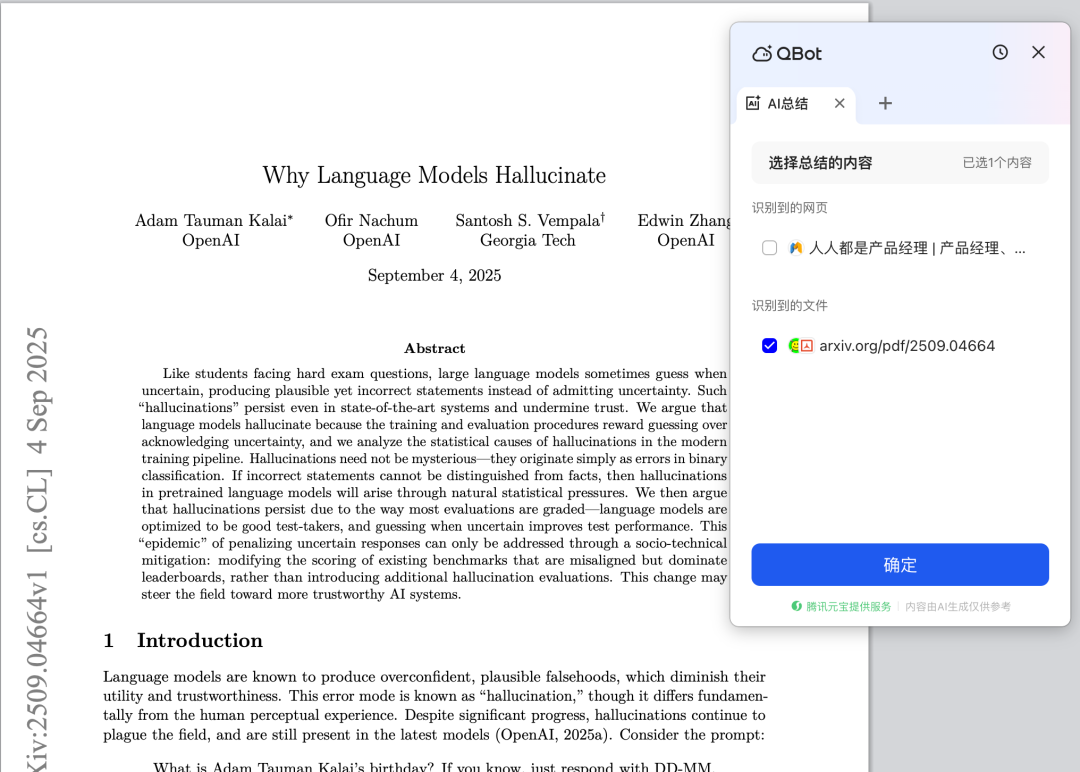Check the 人人都是产品经理 webpage checkbox
Image resolution: width=1080 pixels, height=772 pixels.
pyautogui.click(x=769, y=248)
